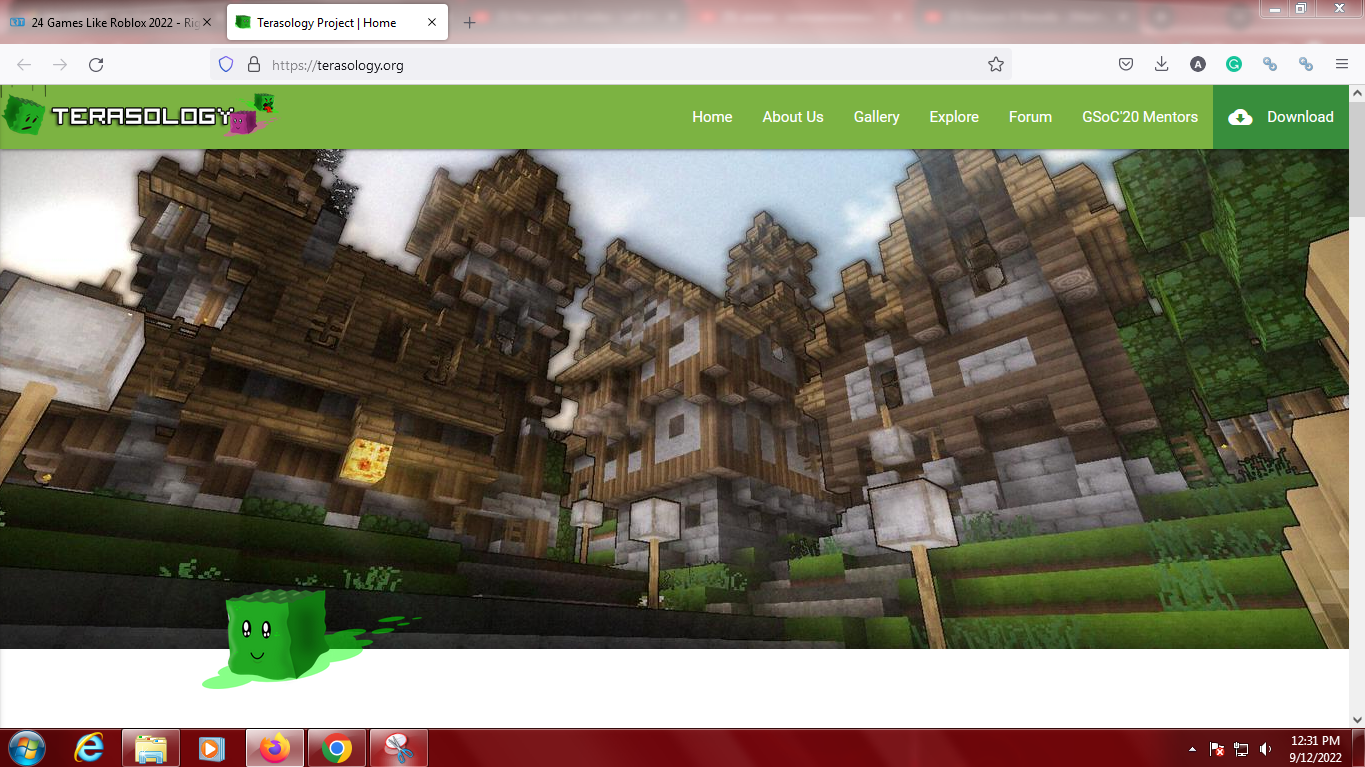
Task: Close the 24 Games Like Roblox tab
Action: (207, 22)
